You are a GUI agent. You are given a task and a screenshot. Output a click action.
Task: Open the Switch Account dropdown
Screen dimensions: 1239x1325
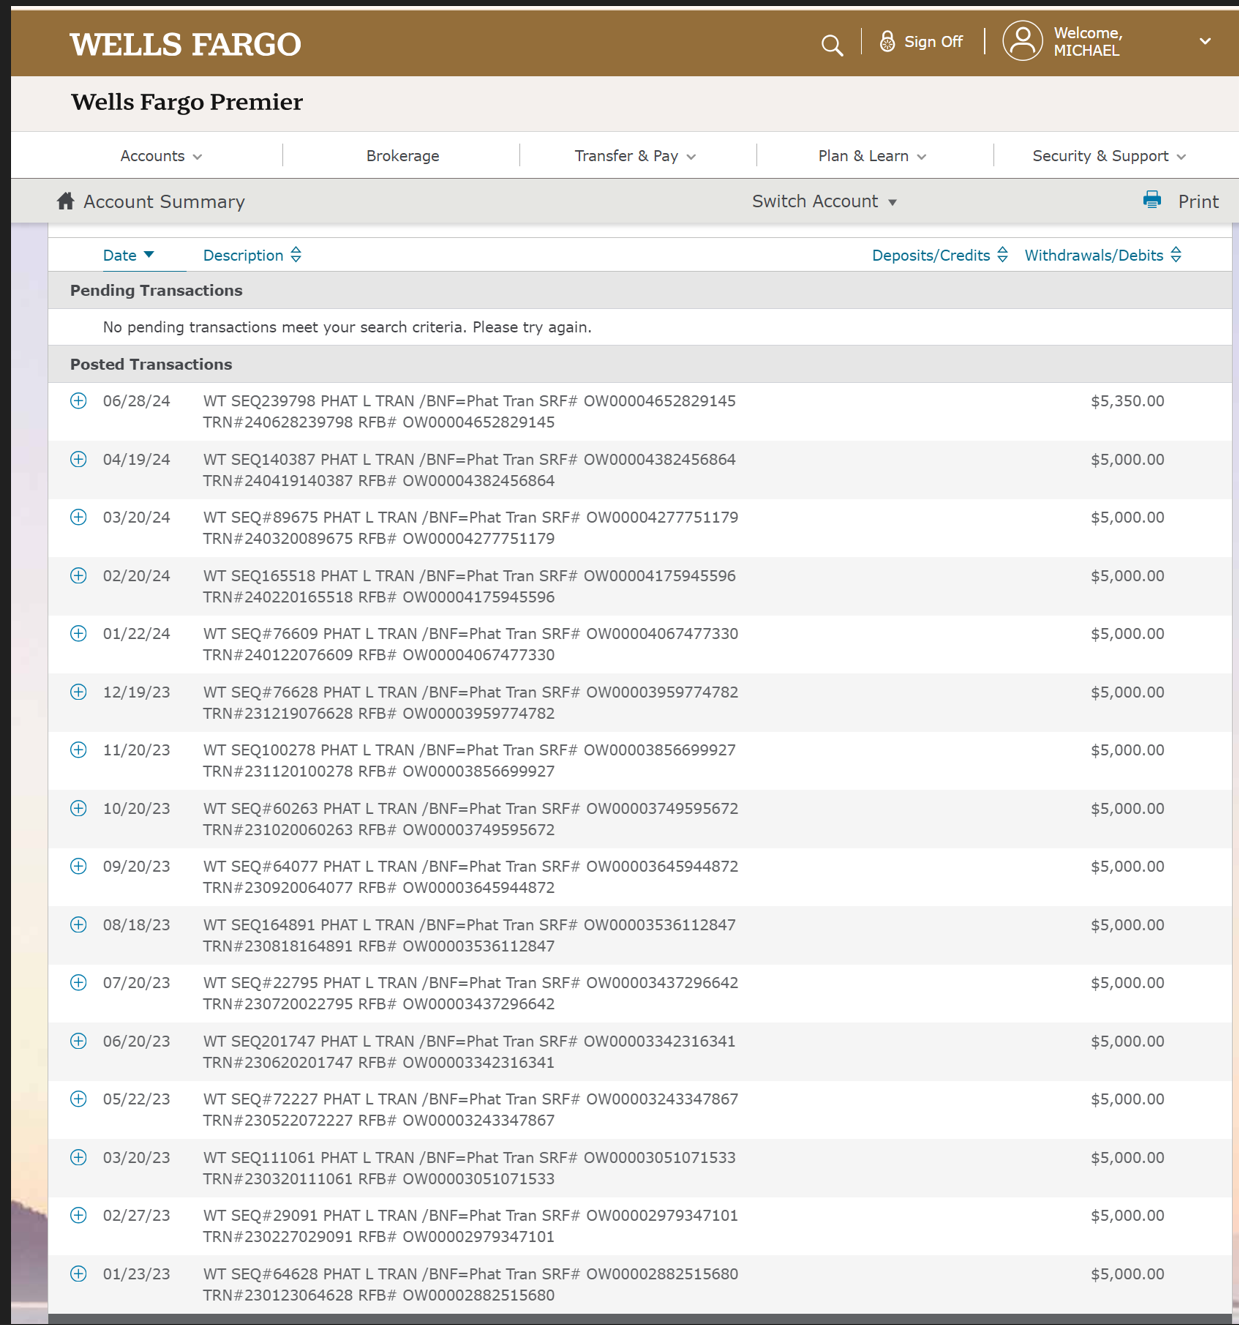point(824,201)
